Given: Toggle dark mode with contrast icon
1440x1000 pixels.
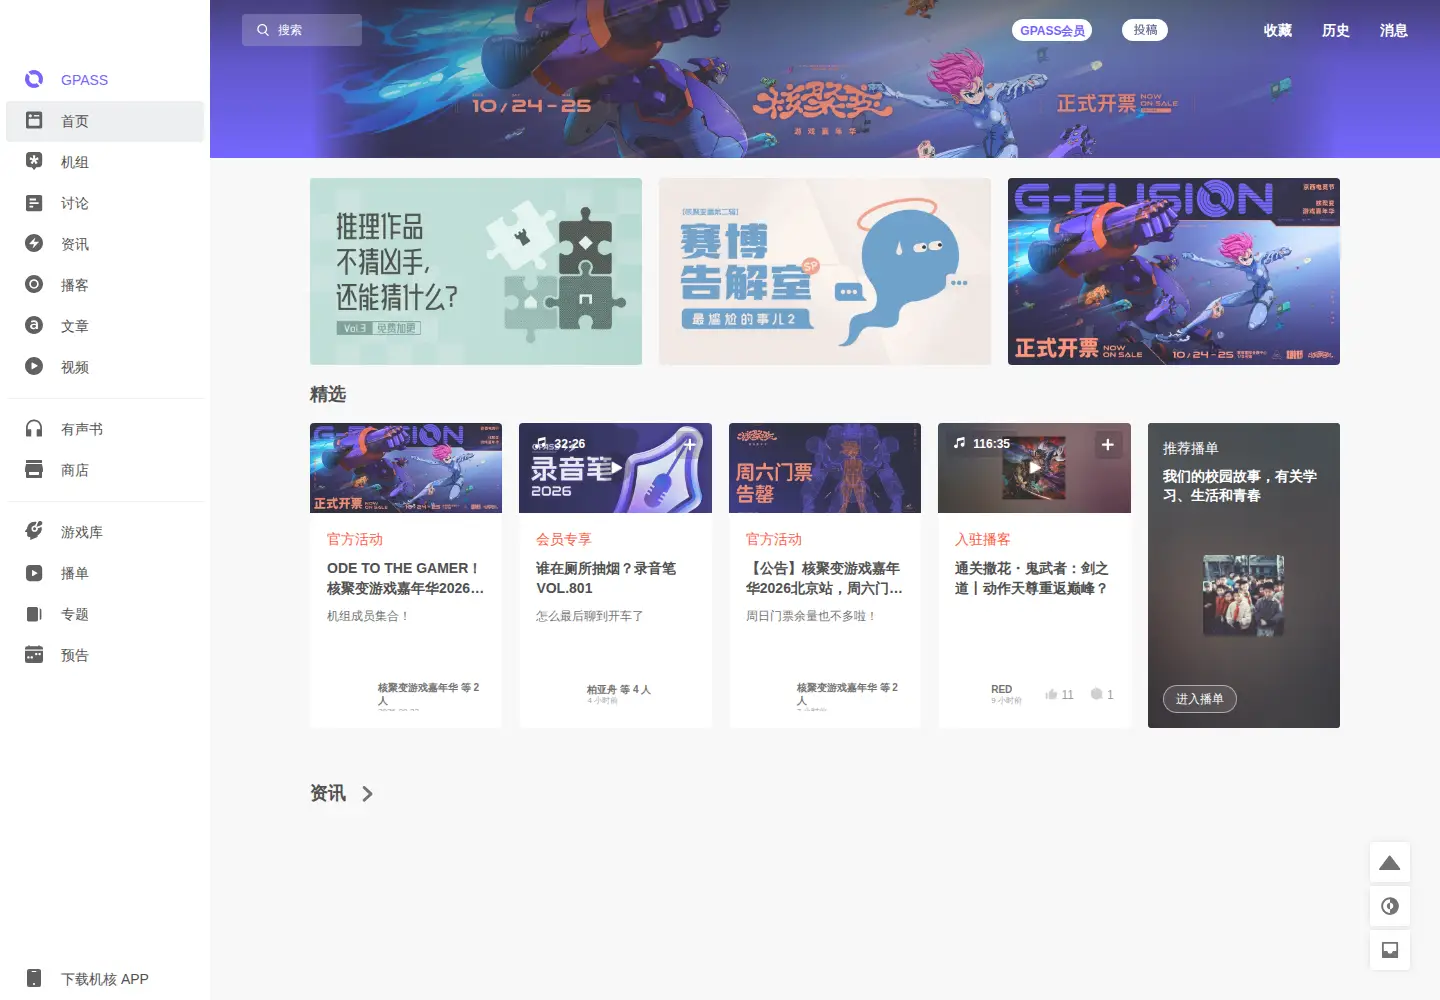Looking at the screenshot, I should (x=1390, y=906).
